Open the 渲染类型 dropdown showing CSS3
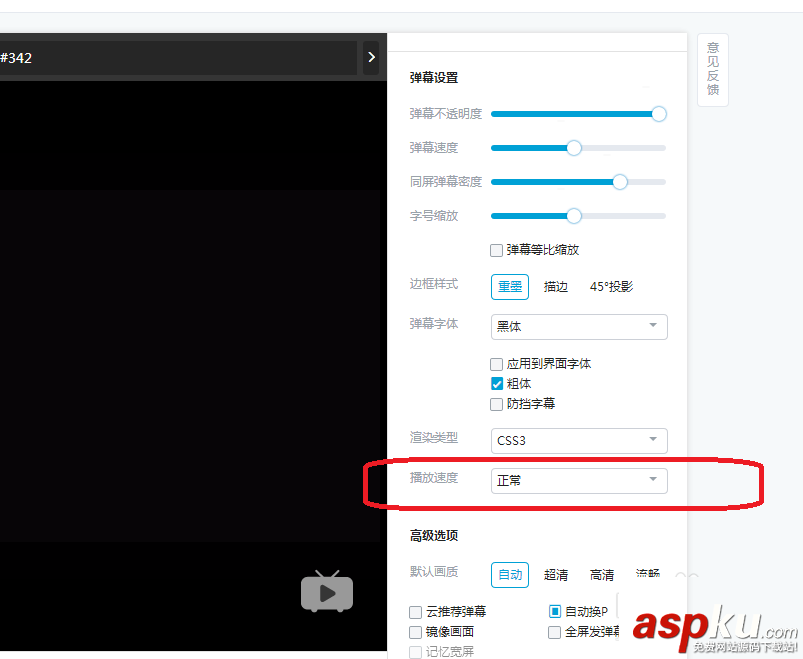This screenshot has width=803, height=659. pos(578,440)
